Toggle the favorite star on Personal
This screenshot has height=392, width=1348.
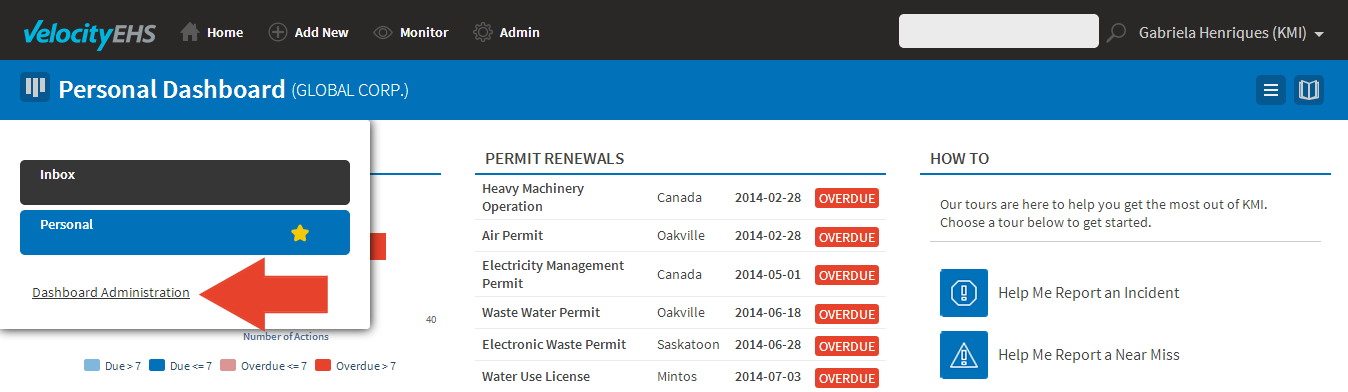click(x=300, y=233)
